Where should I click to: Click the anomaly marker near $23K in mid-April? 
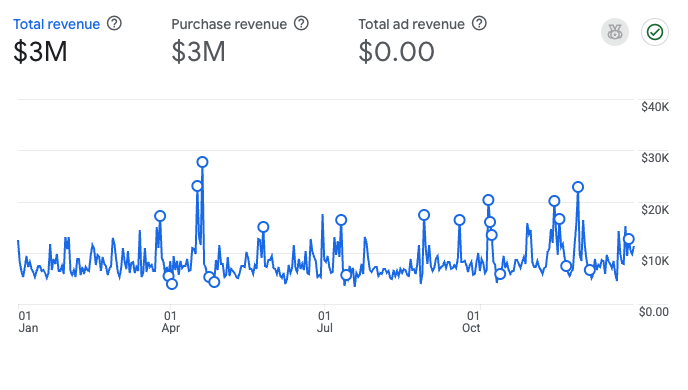[197, 186]
